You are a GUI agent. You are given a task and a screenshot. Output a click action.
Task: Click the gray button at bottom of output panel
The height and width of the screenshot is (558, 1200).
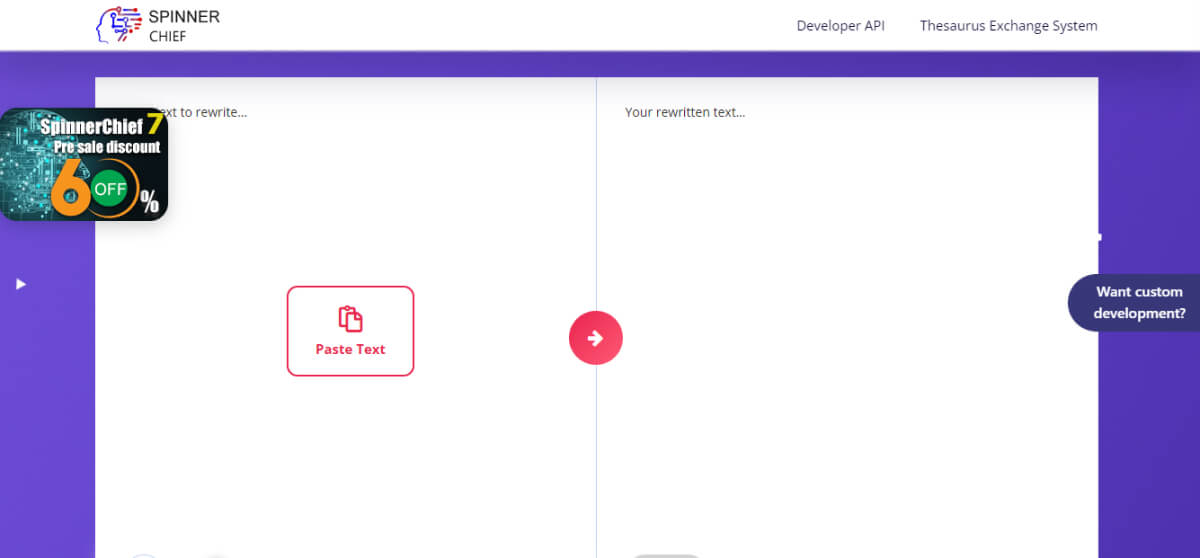pyautogui.click(x=667, y=554)
